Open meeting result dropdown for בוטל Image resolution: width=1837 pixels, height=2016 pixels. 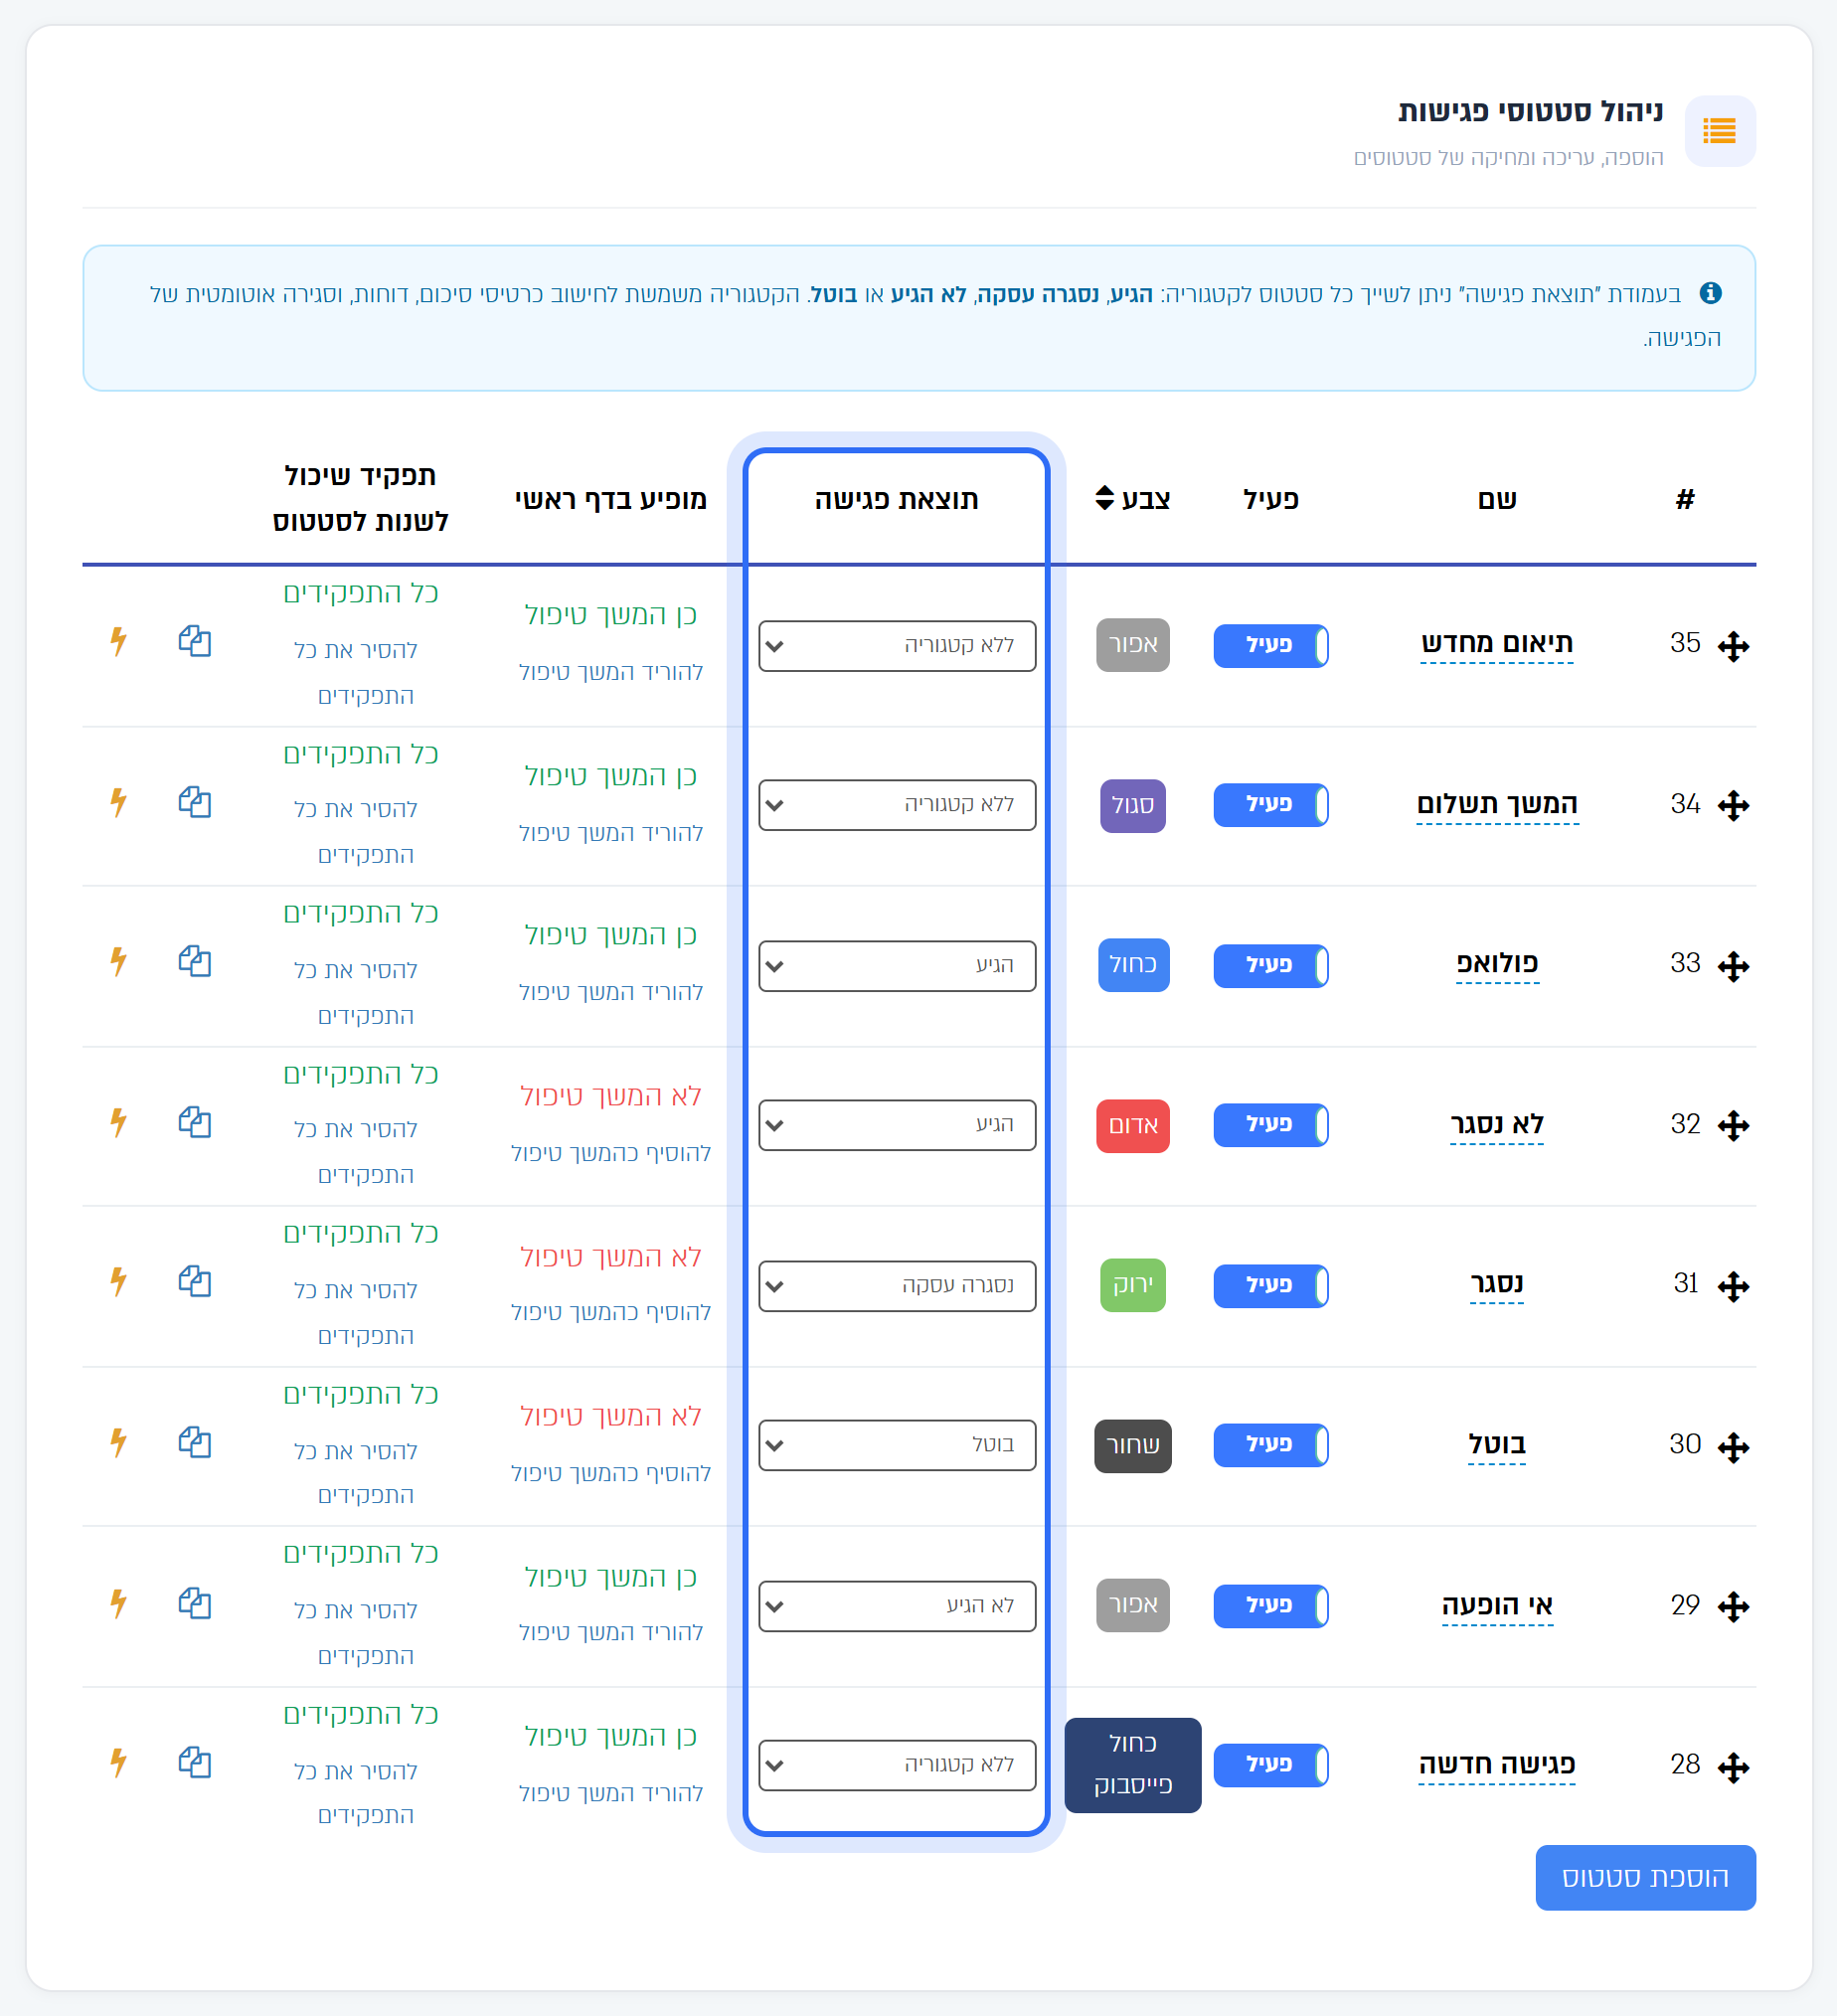[x=897, y=1444]
